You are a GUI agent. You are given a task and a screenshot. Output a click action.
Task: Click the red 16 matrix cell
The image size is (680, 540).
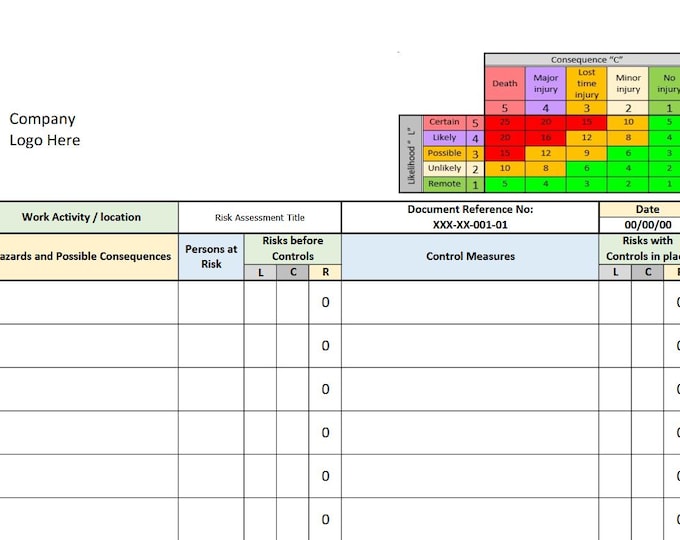click(x=546, y=138)
